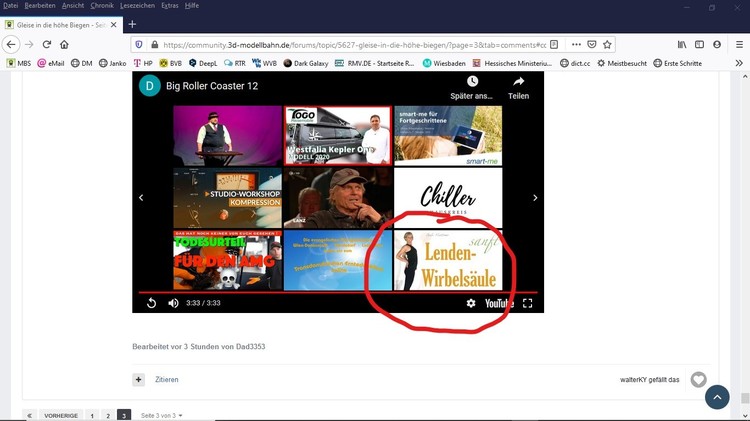Bookmark this page with star icon
Image resolution: width=750 pixels, height=421 pixels.
coord(607,44)
